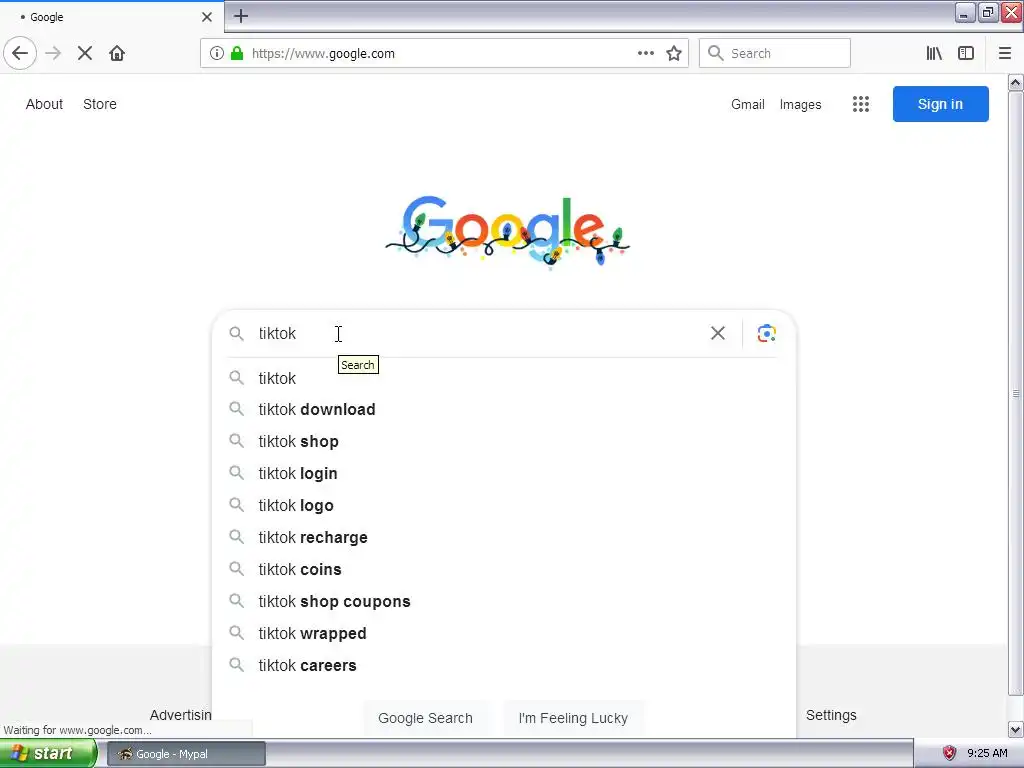Select tiktok shop coupons suggestion
The height and width of the screenshot is (768, 1024).
pos(503,601)
